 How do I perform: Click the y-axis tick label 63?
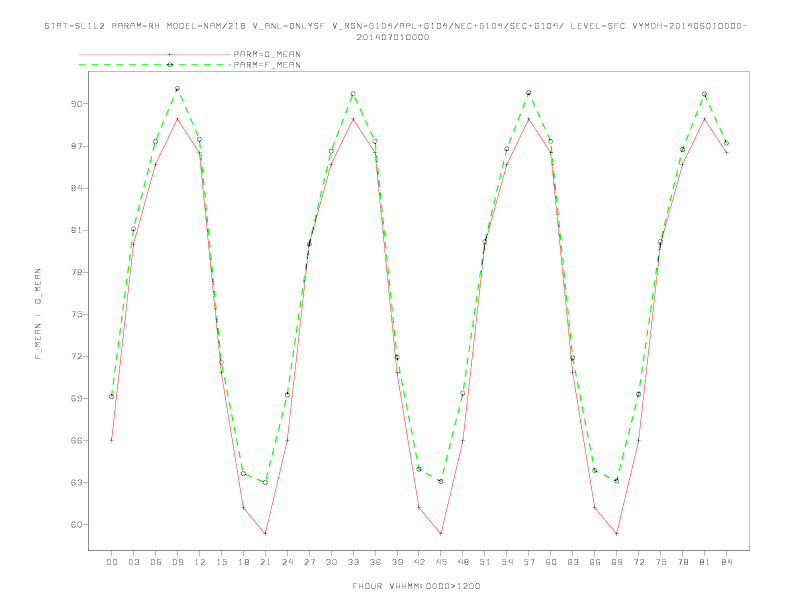click(76, 482)
